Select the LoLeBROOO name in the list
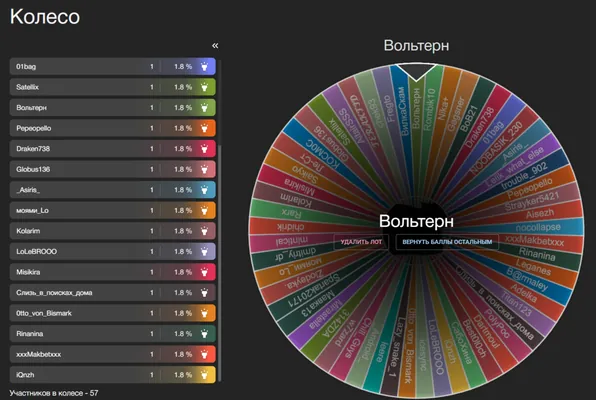Image resolution: width=596 pixels, height=400 pixels. [36, 251]
